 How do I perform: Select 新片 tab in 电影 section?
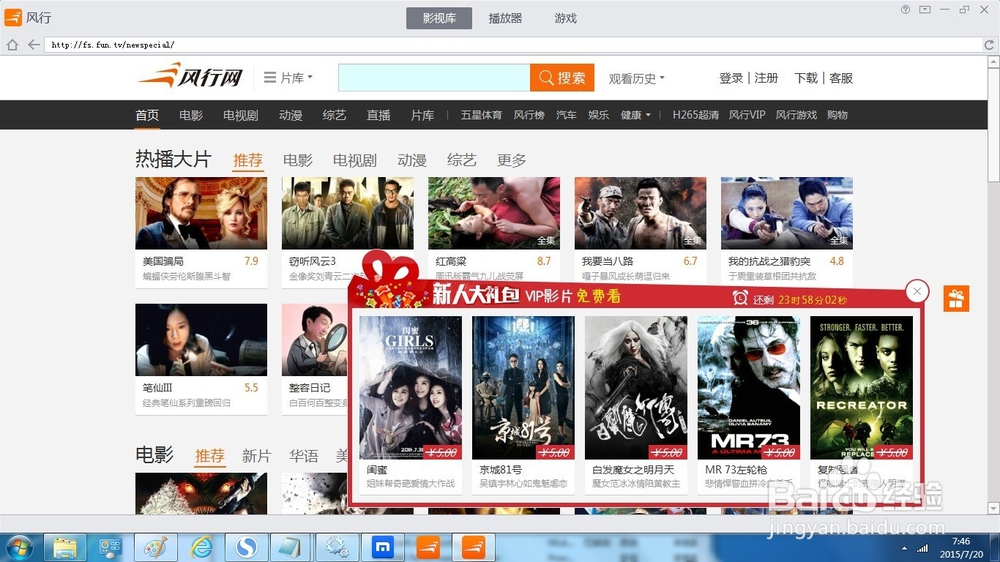click(256, 456)
